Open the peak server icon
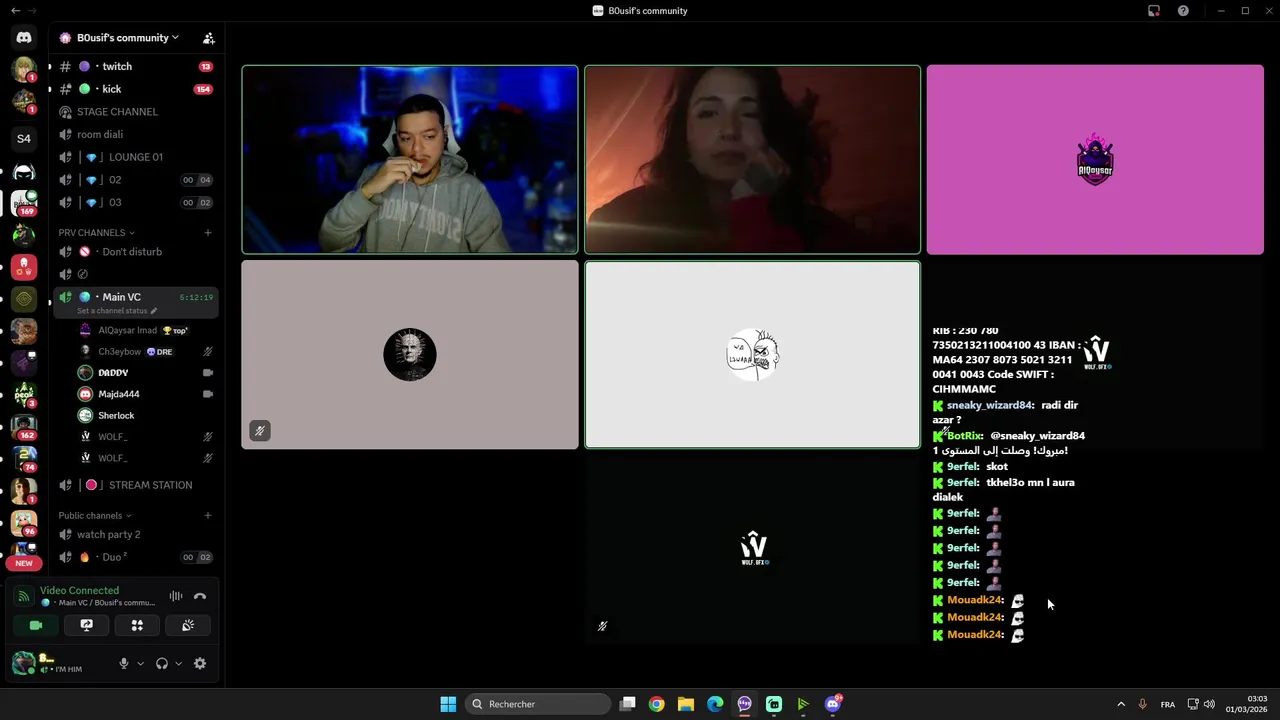Image resolution: width=1280 pixels, height=720 pixels. click(x=24, y=394)
